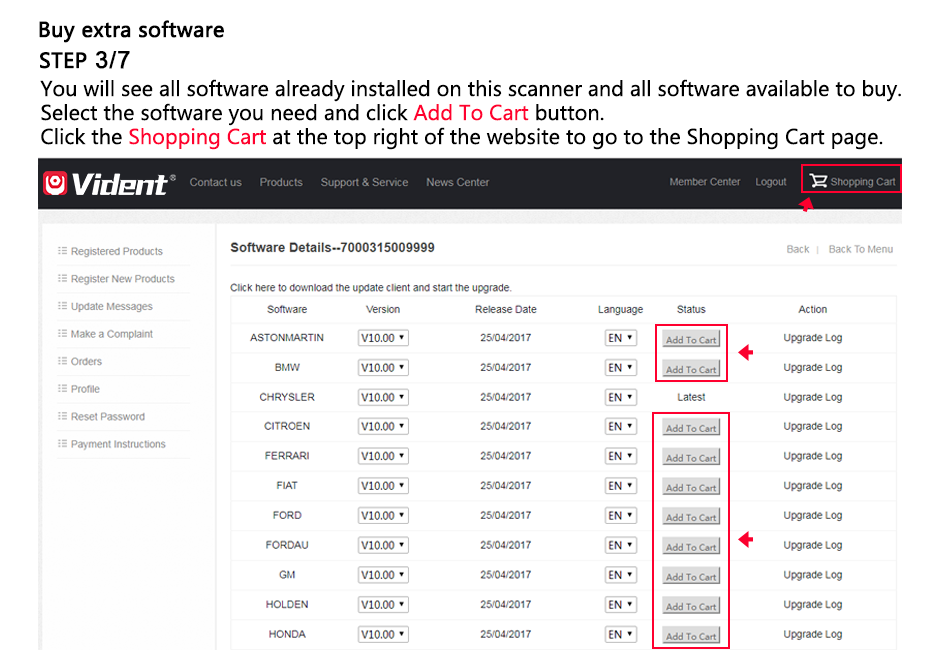The height and width of the screenshot is (650, 950).
Task: Click the Software Details serial heading
Action: 332,247
